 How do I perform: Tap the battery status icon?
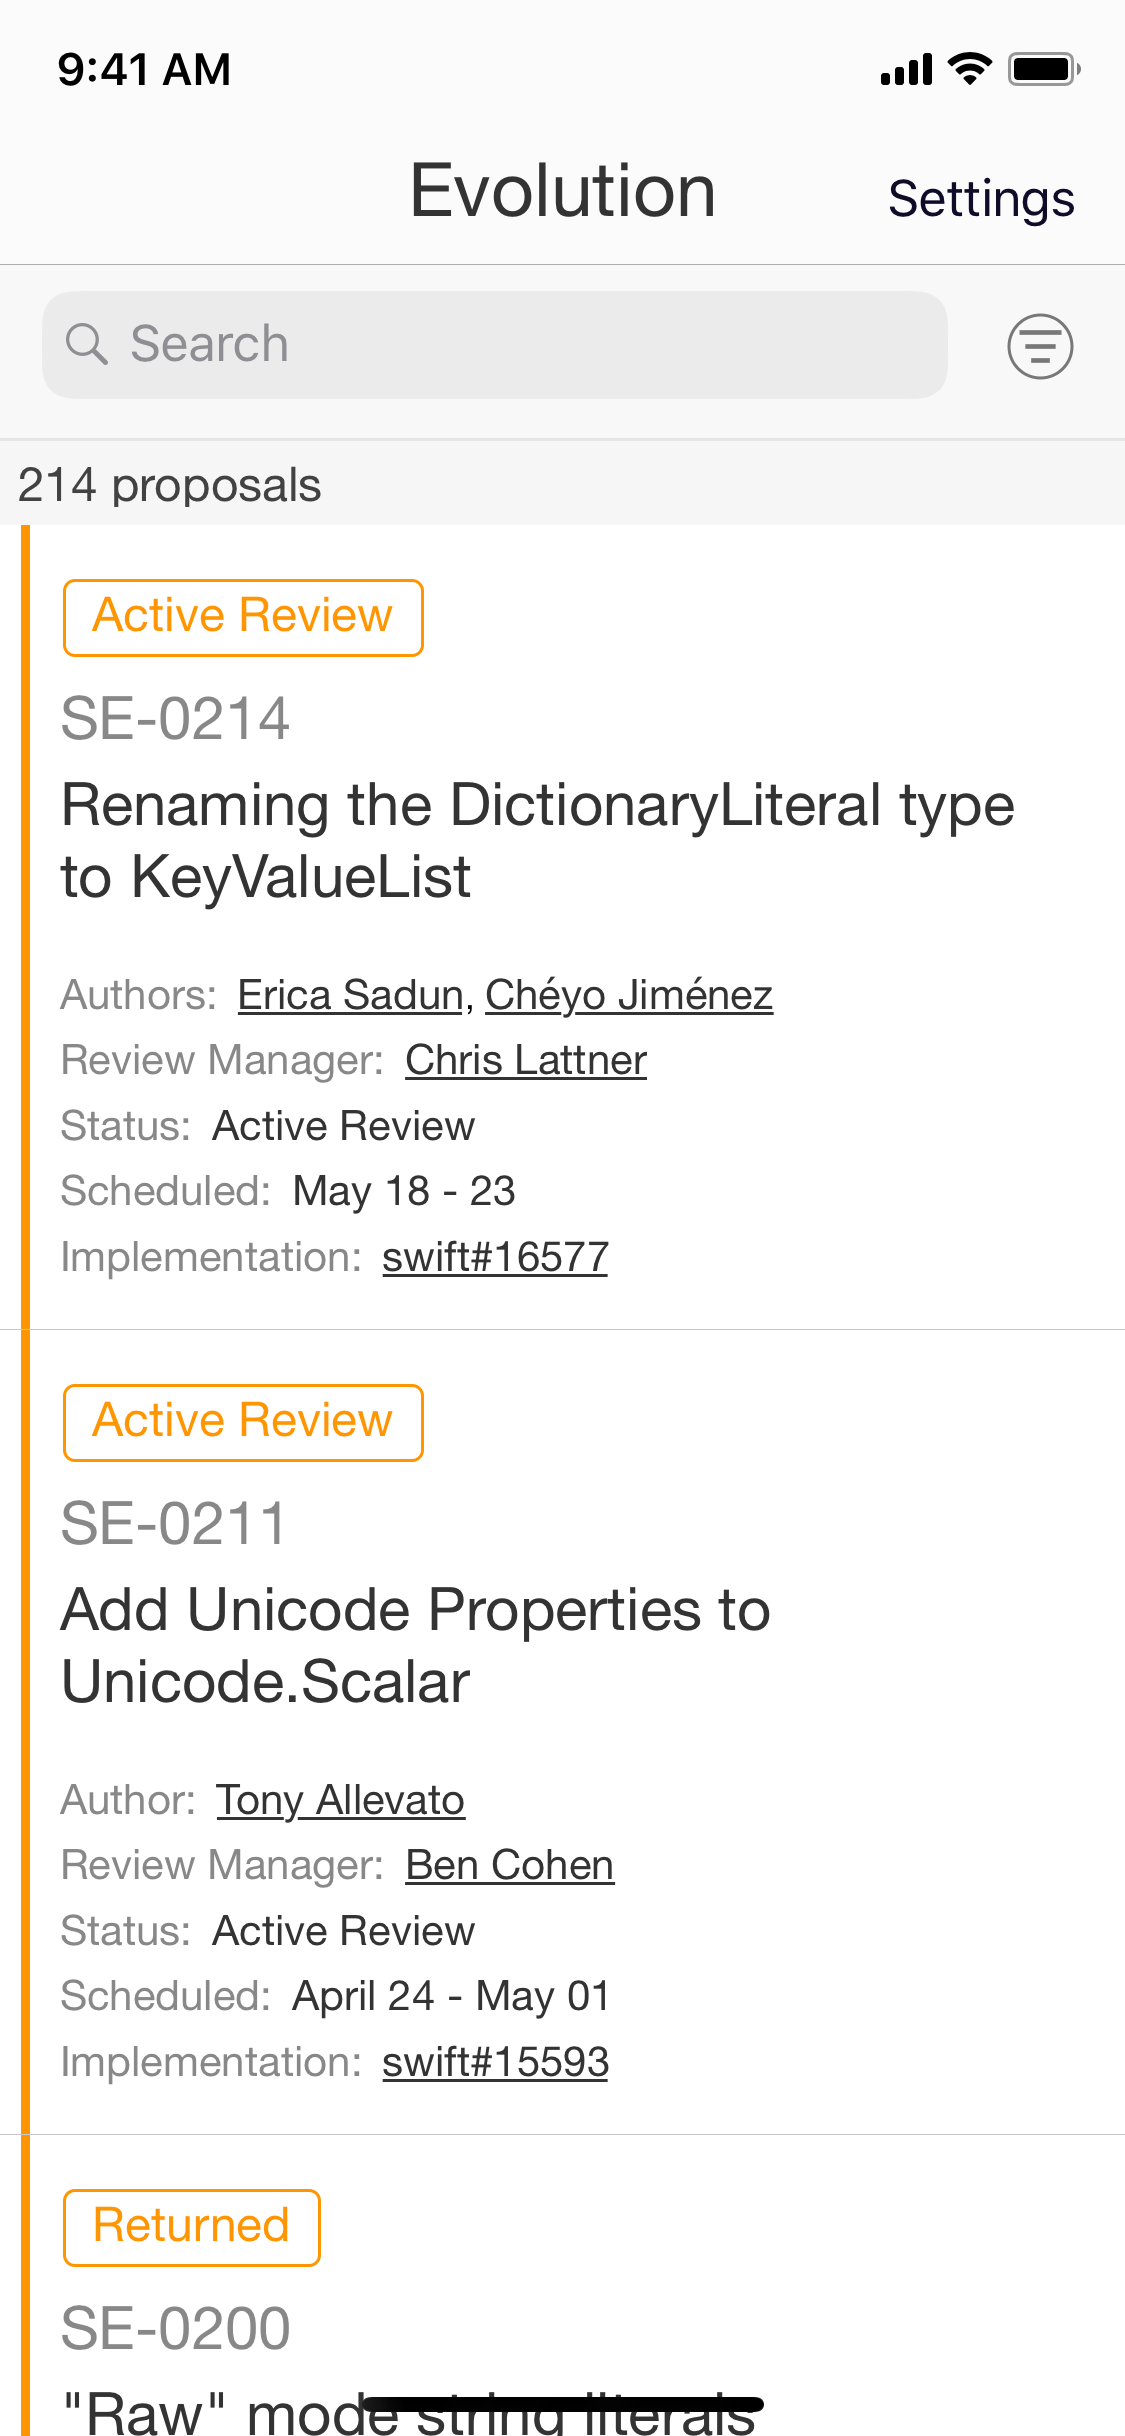1044,69
